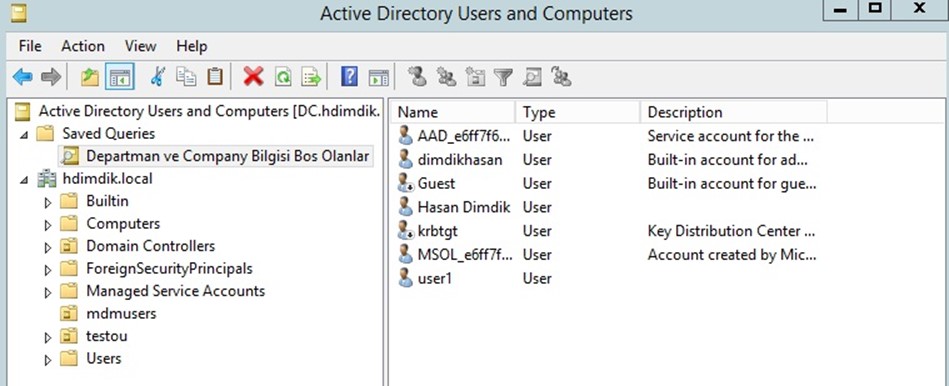
Task: Expand the Builtin container arrow
Action: (48, 202)
